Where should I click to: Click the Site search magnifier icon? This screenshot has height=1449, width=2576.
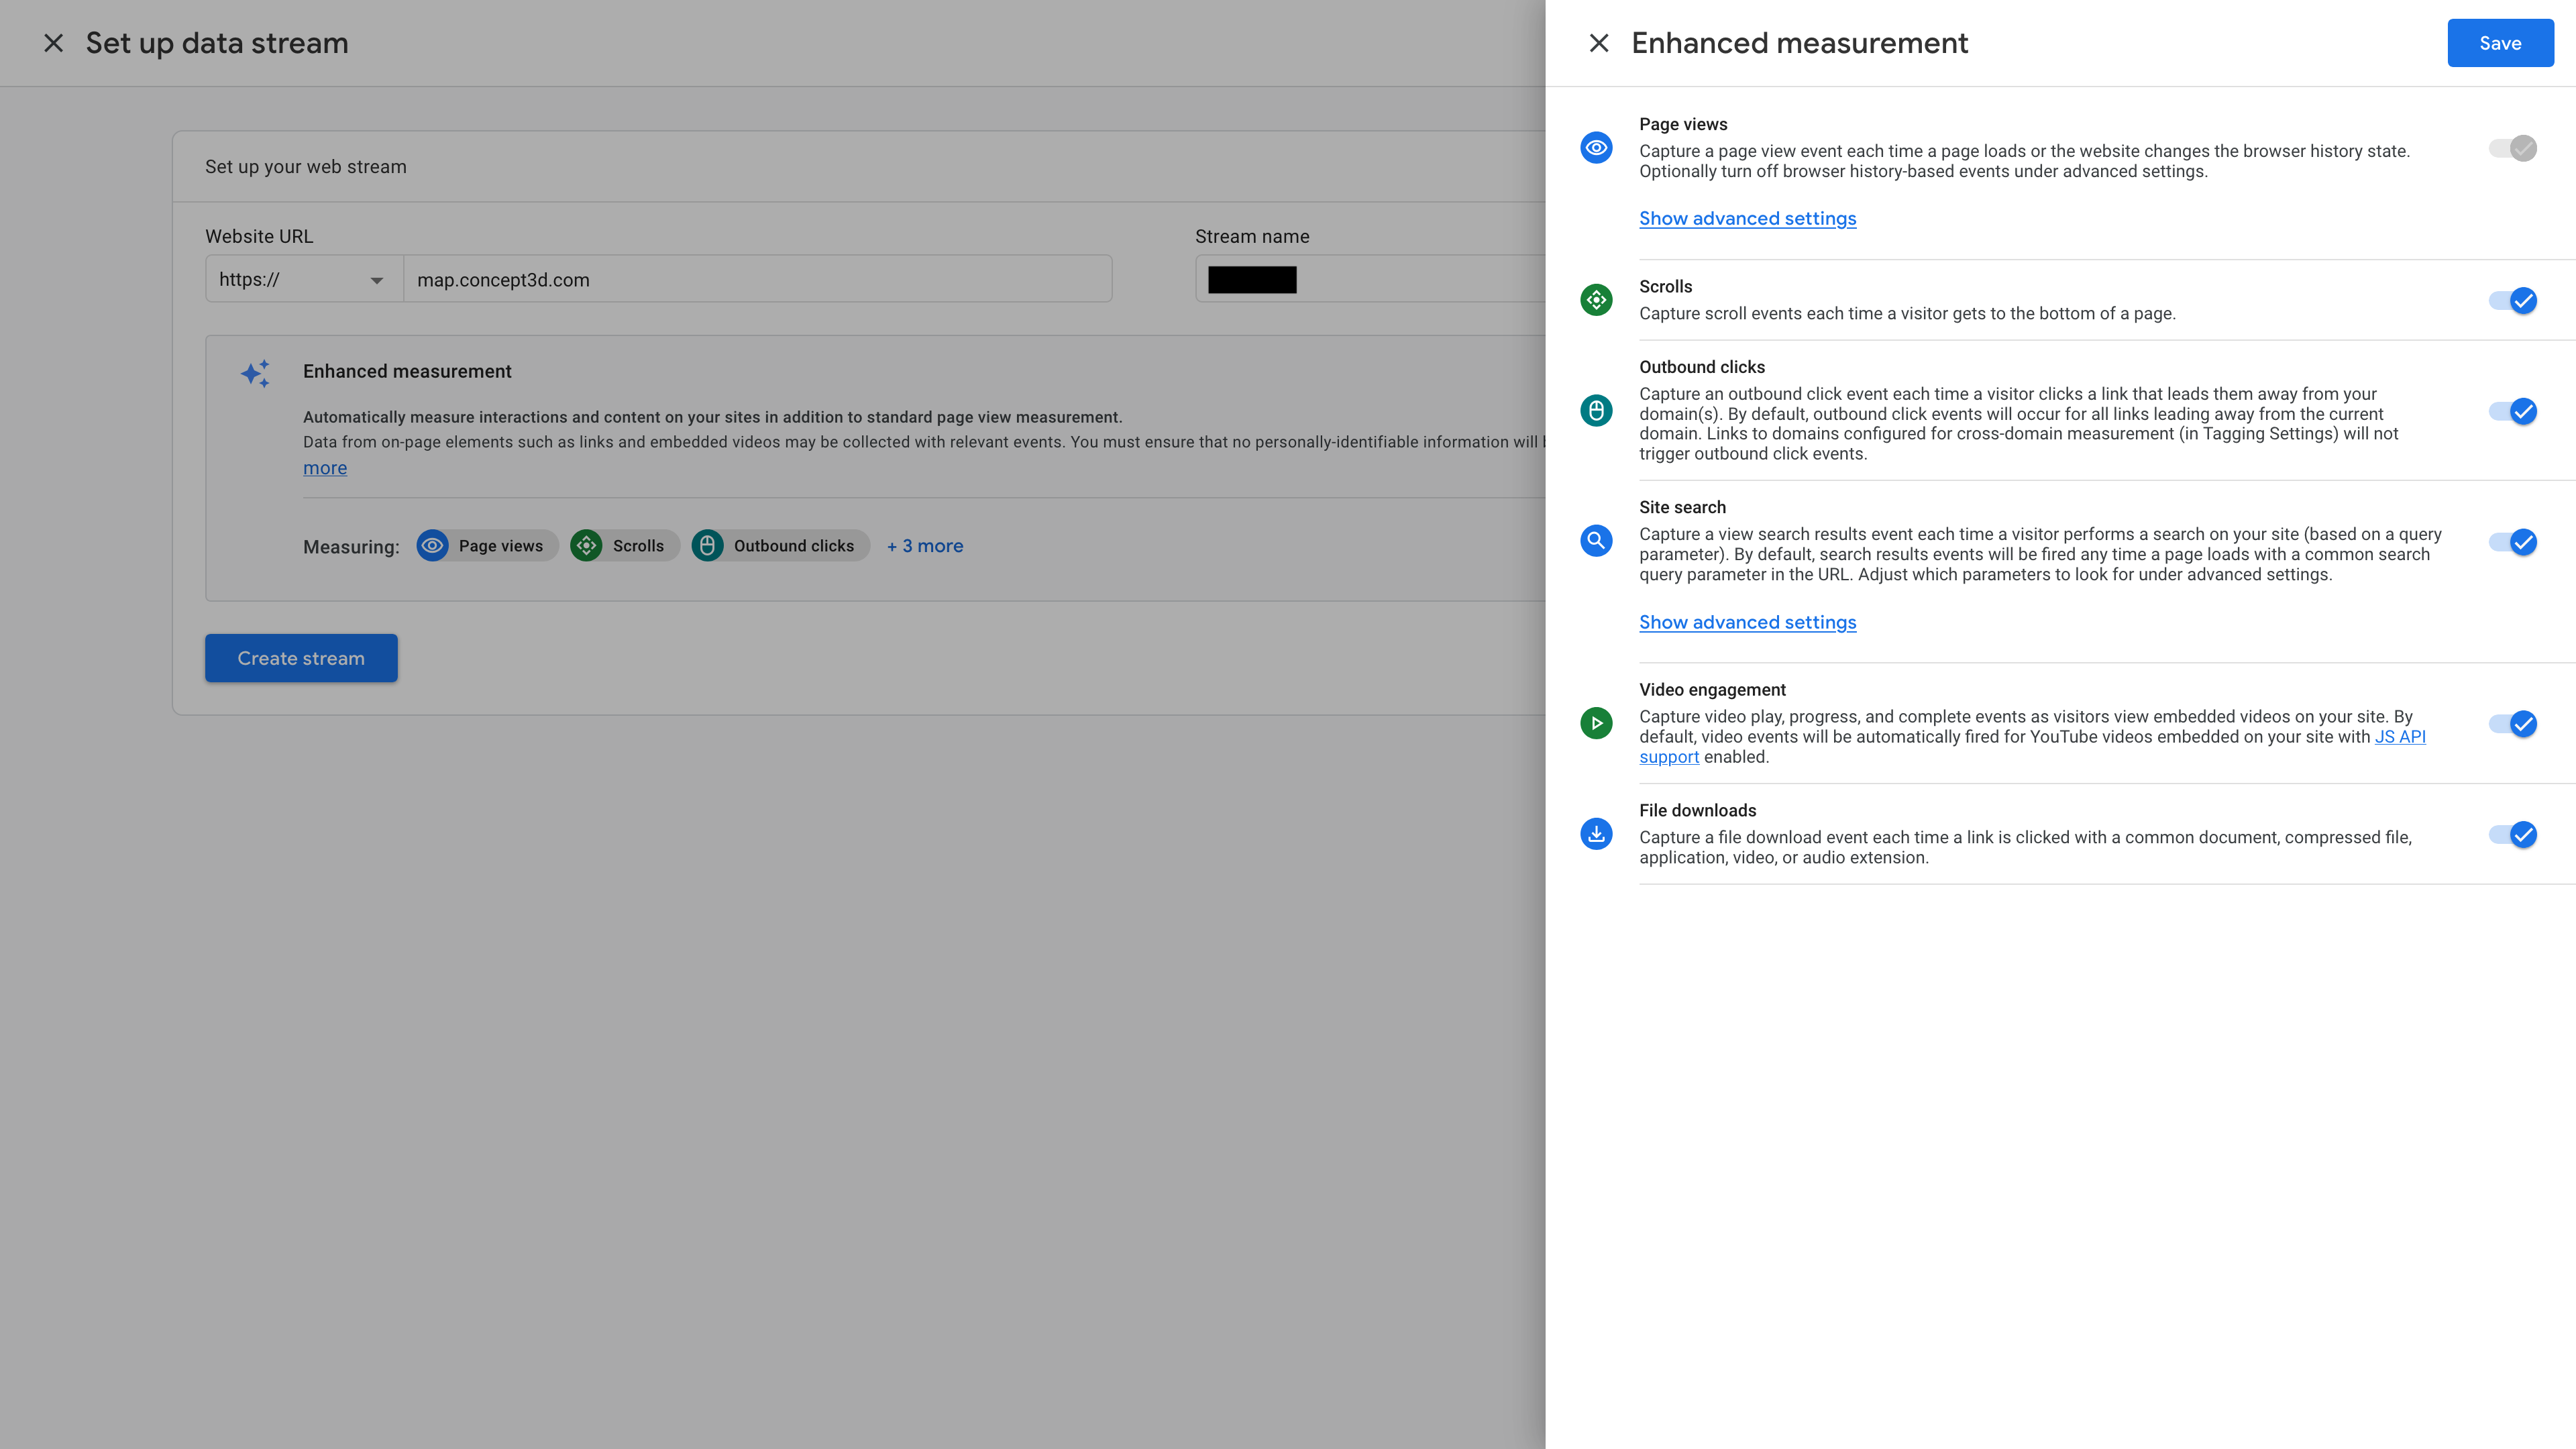click(x=1596, y=541)
